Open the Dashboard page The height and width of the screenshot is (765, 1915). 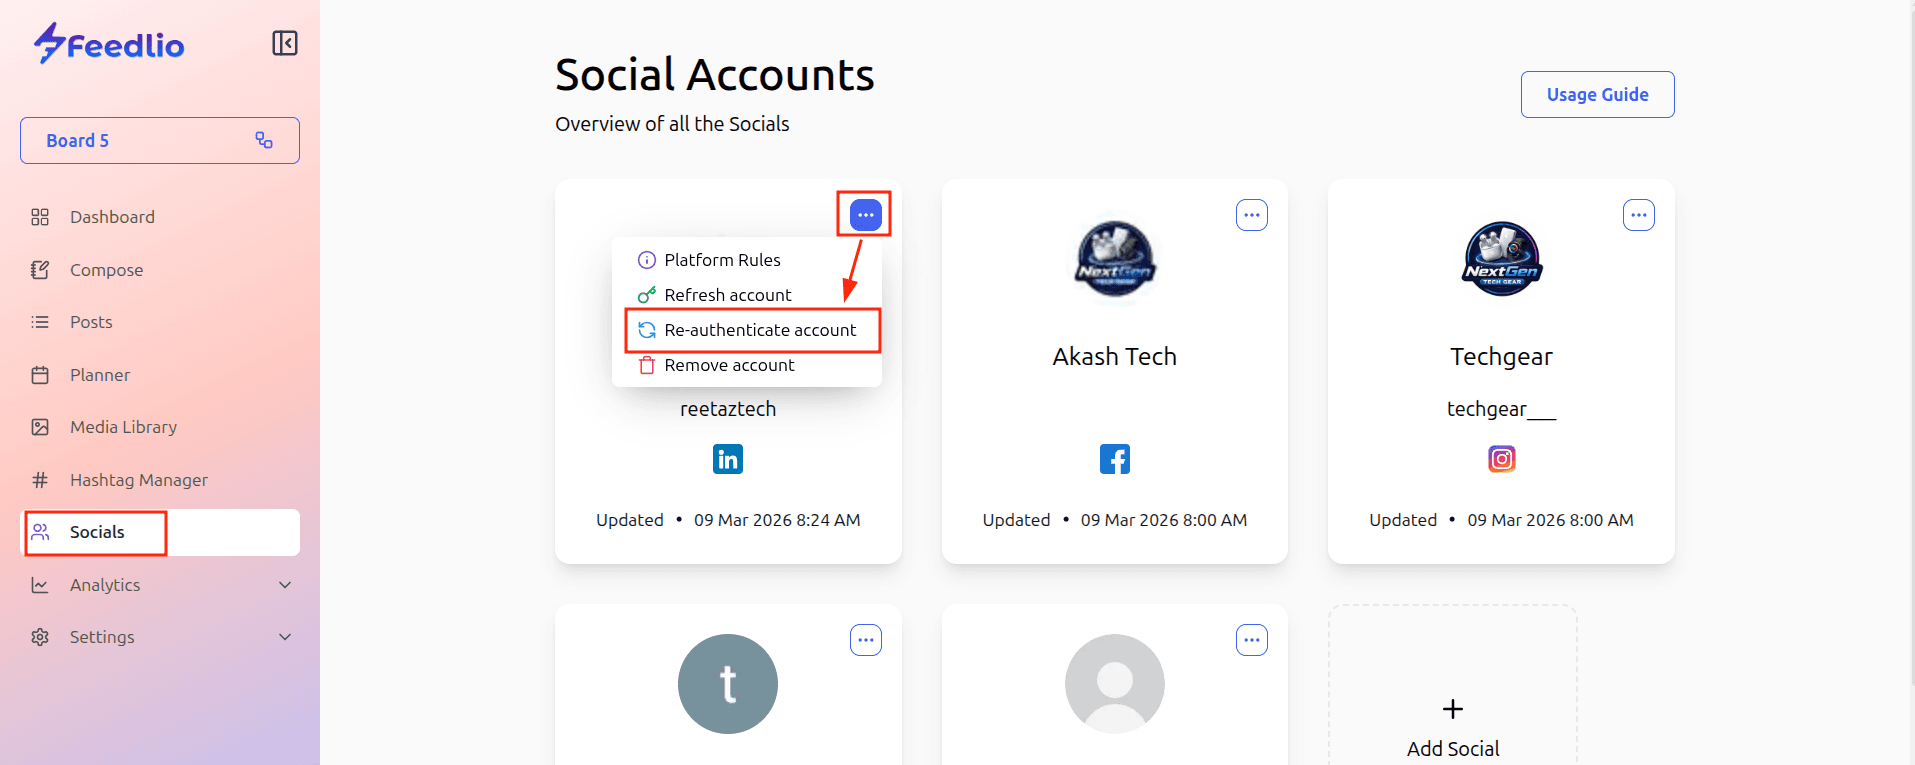(x=112, y=217)
